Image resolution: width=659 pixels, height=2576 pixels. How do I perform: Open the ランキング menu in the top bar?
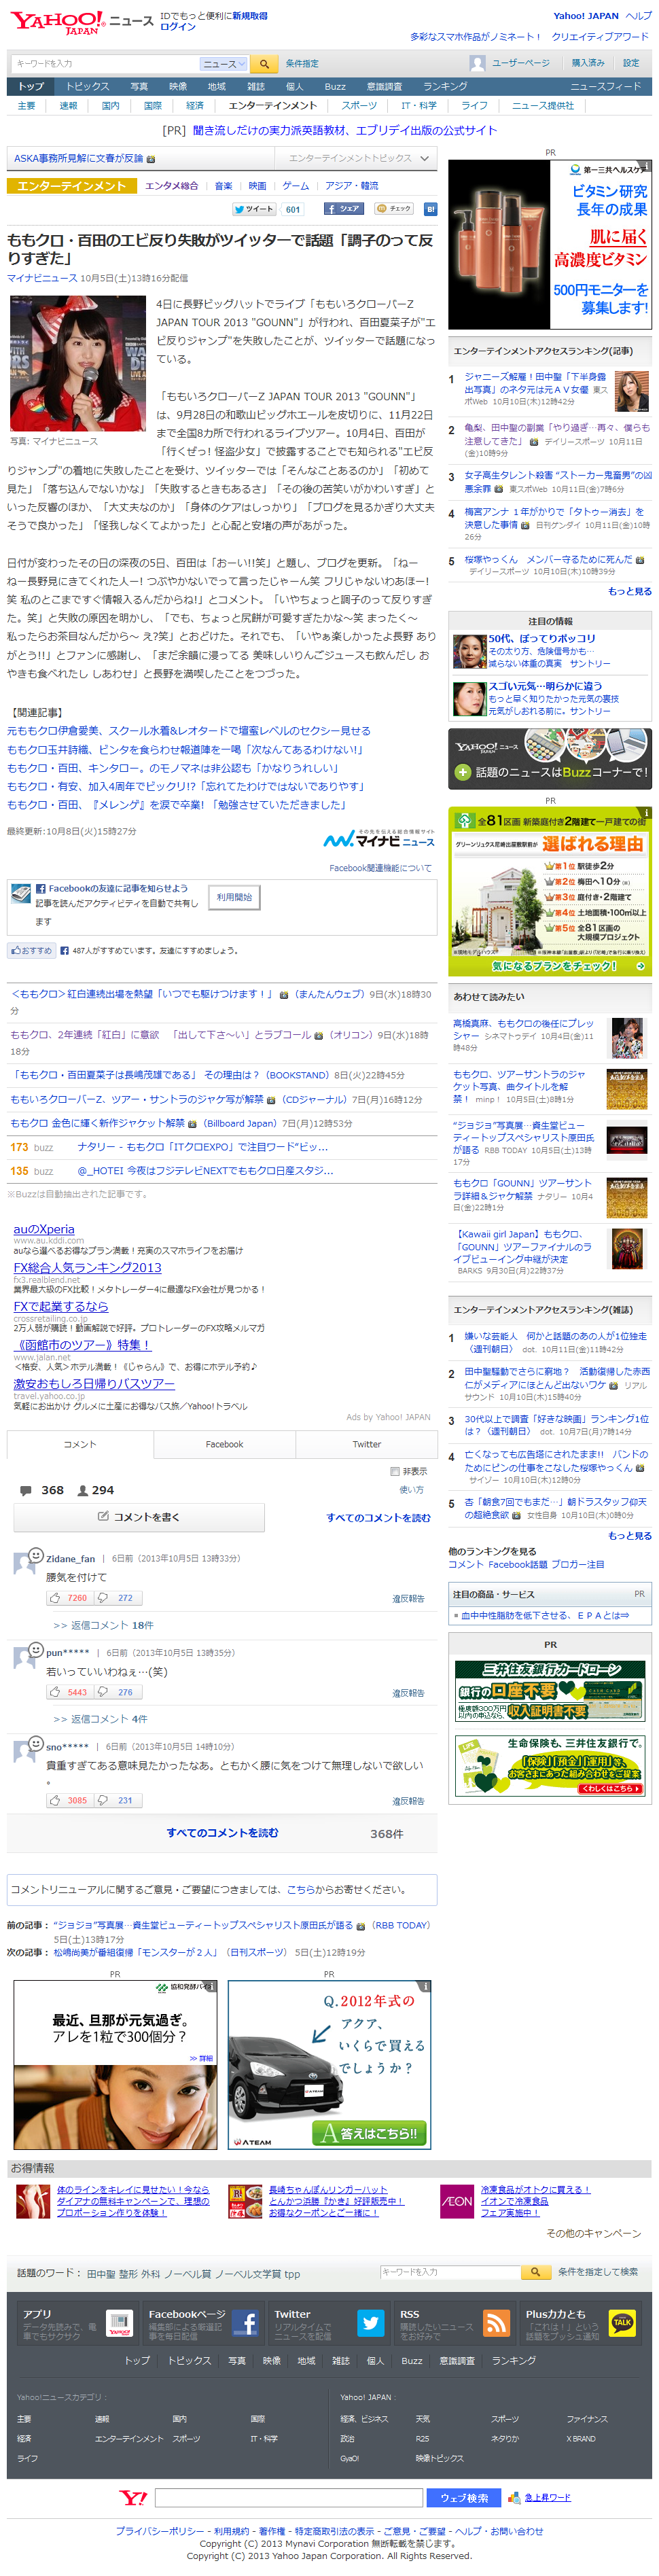pos(444,87)
